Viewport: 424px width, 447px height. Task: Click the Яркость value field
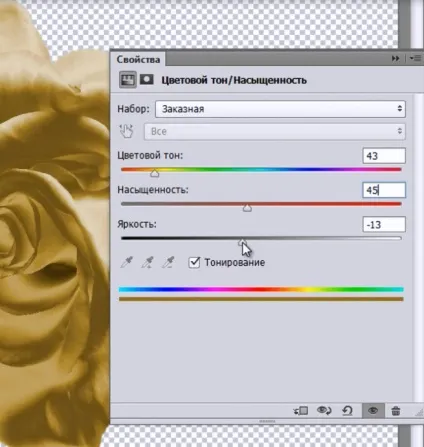tap(384, 224)
